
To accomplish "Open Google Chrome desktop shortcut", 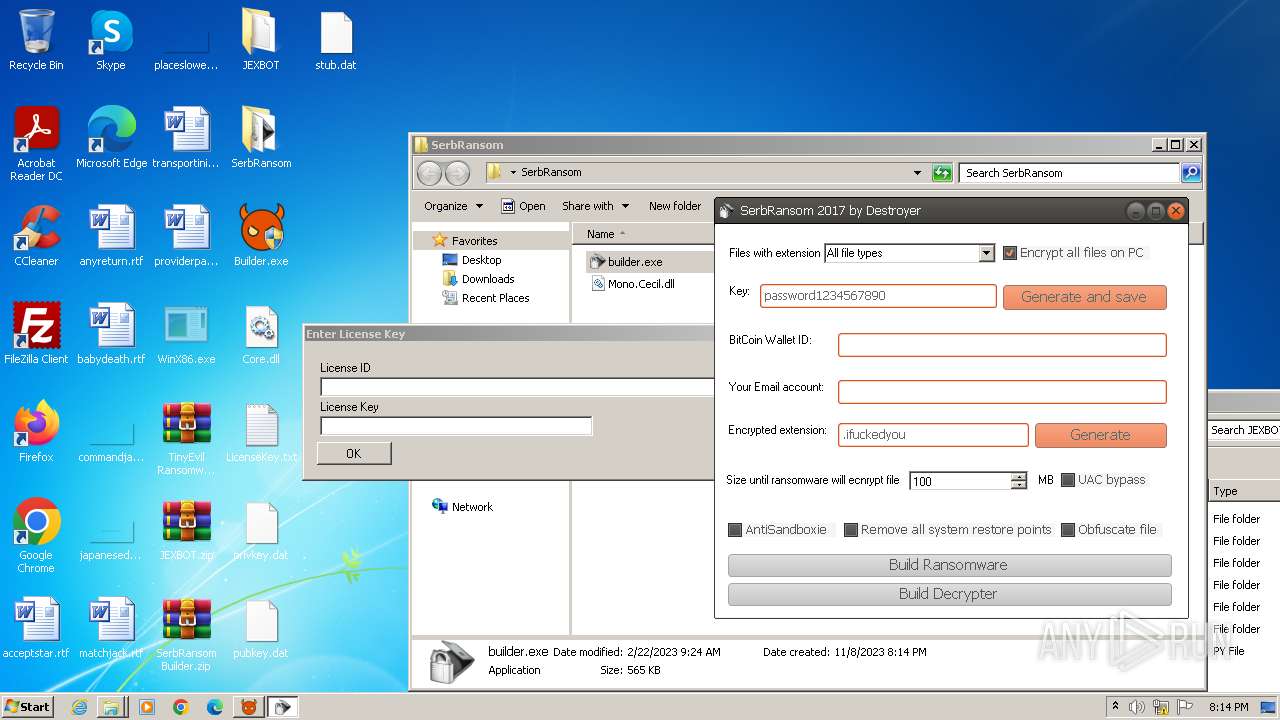I will click(x=36, y=536).
